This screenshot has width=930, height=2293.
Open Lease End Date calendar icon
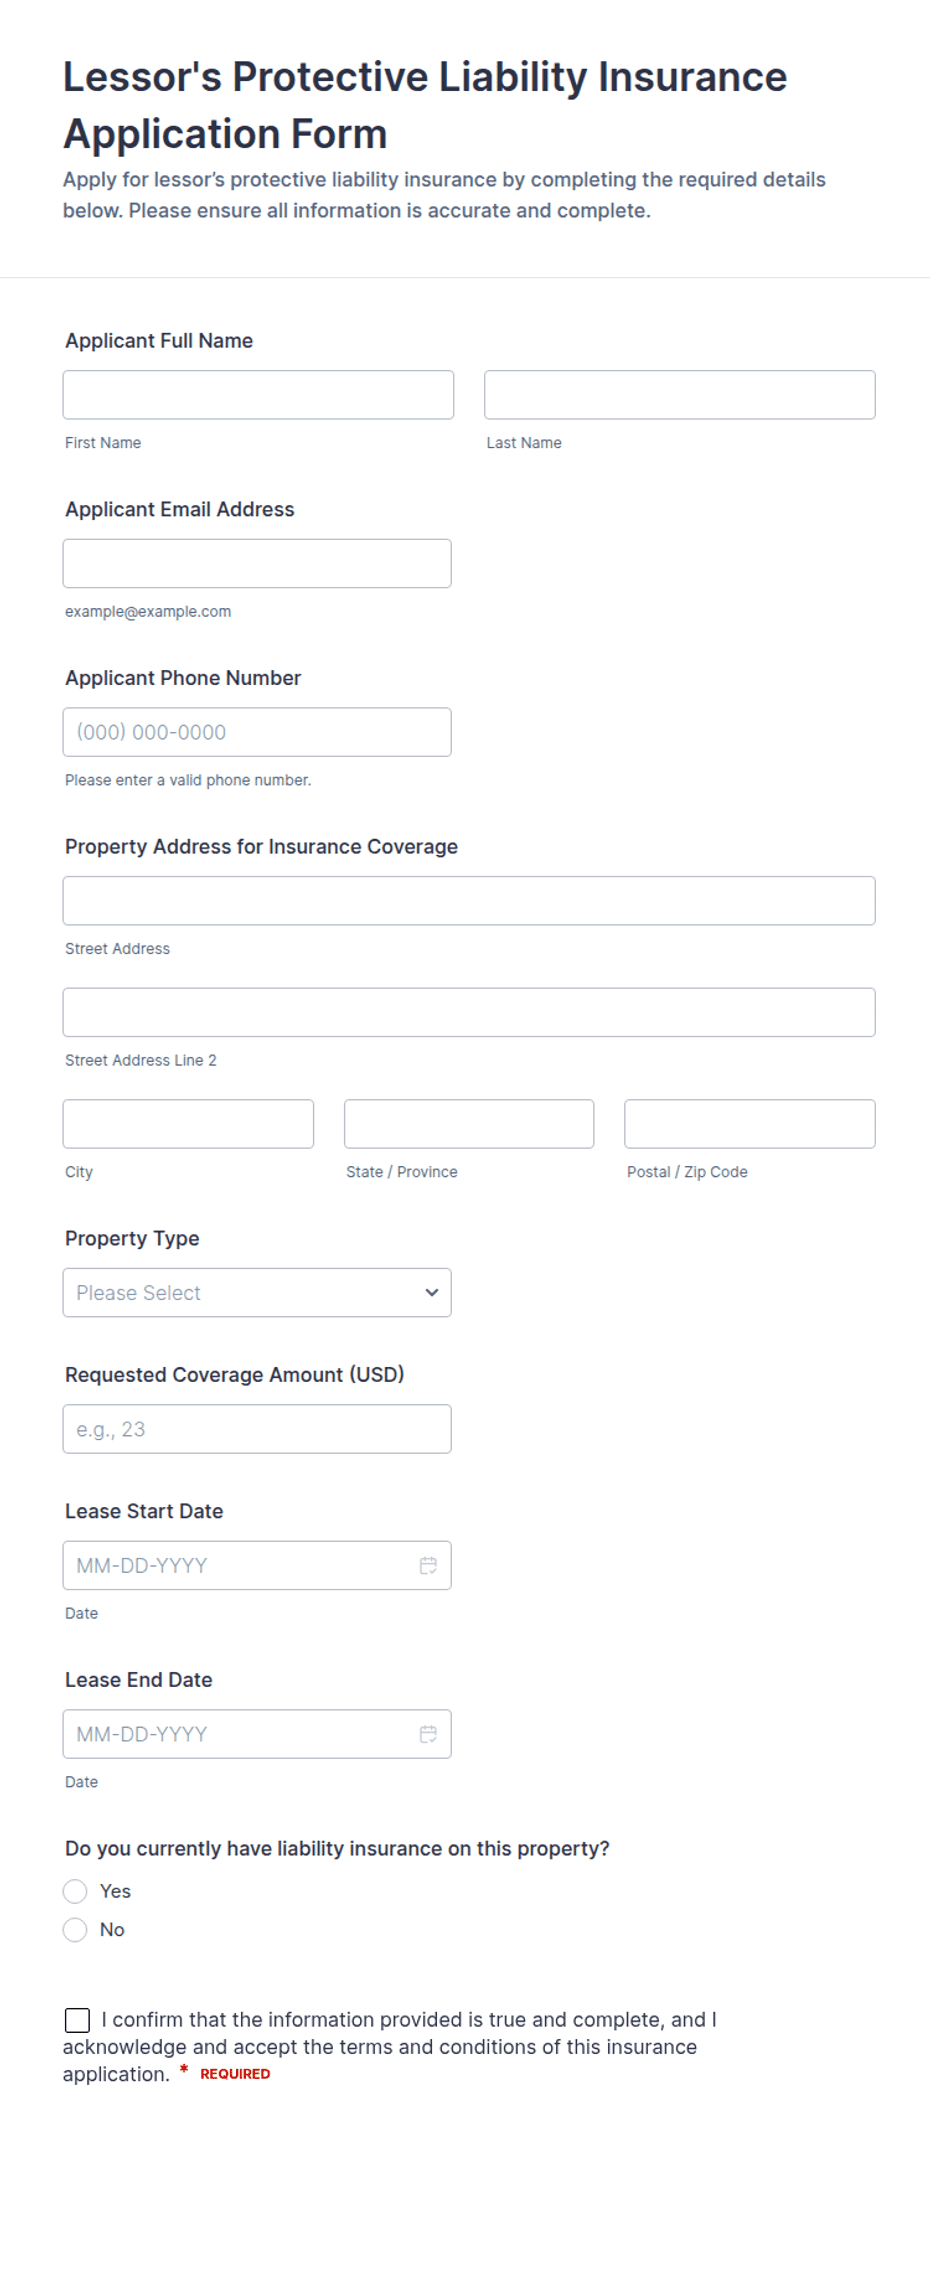pos(428,1734)
